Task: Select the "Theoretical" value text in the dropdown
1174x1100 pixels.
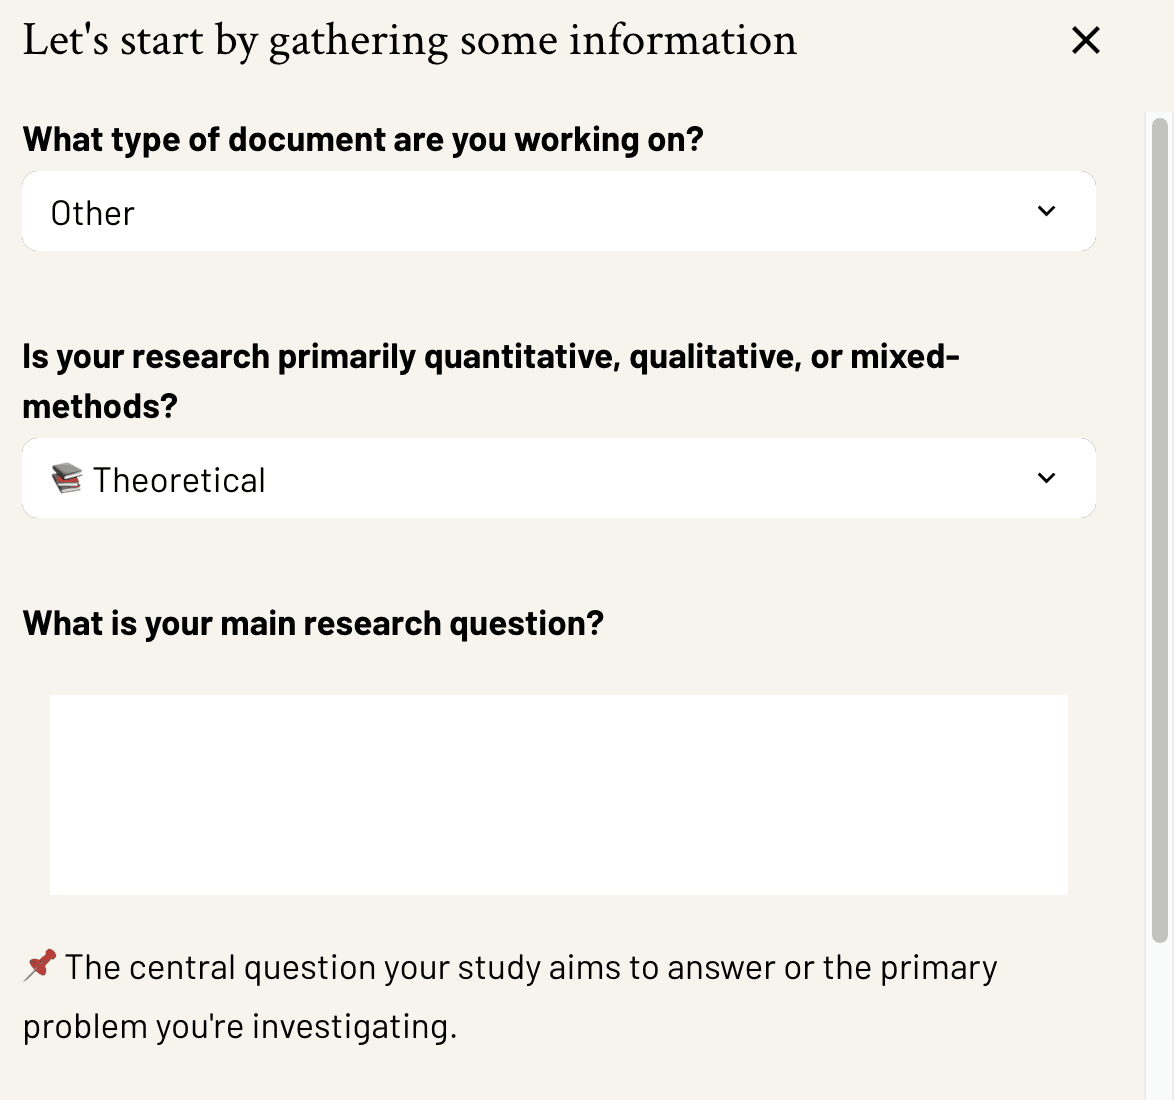Action: pyautogui.click(x=179, y=480)
